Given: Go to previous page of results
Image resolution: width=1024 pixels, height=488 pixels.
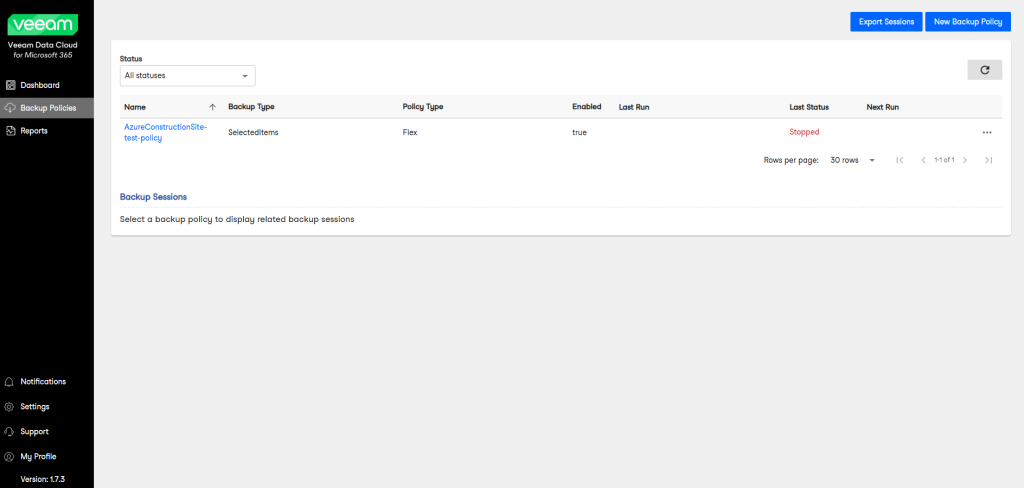Looking at the screenshot, I should pos(923,160).
